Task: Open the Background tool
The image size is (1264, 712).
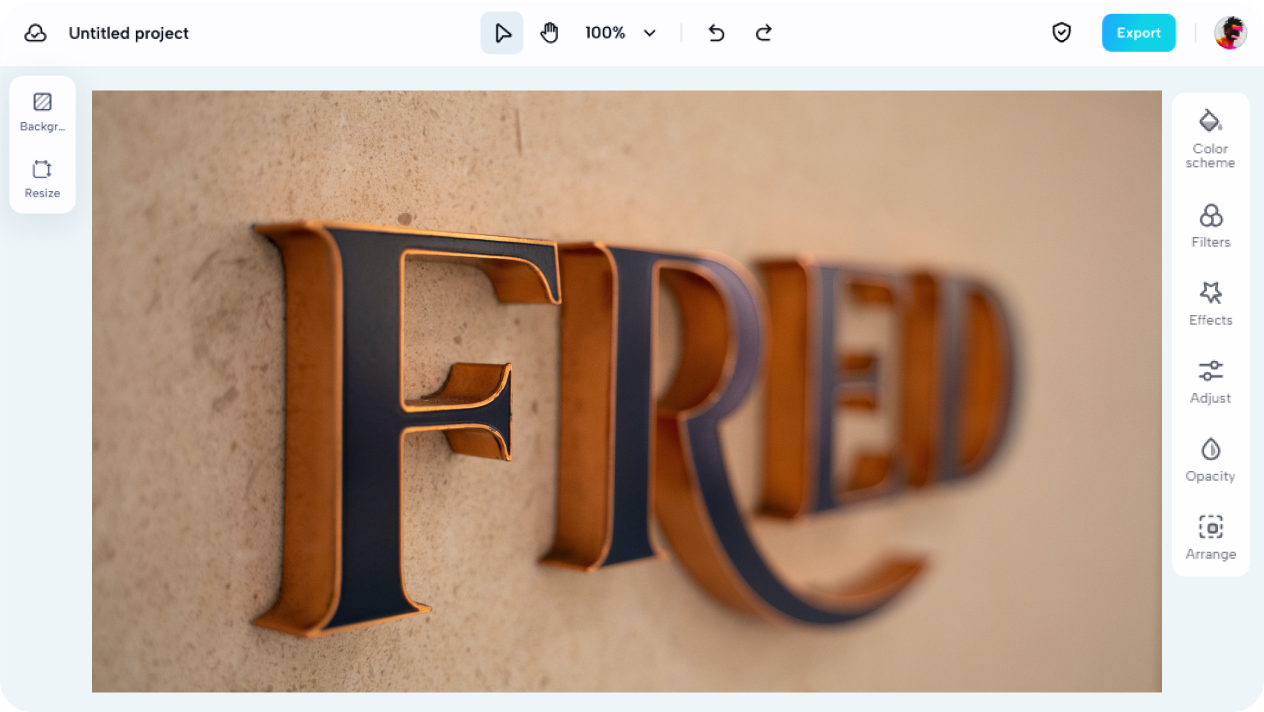Action: point(42,112)
